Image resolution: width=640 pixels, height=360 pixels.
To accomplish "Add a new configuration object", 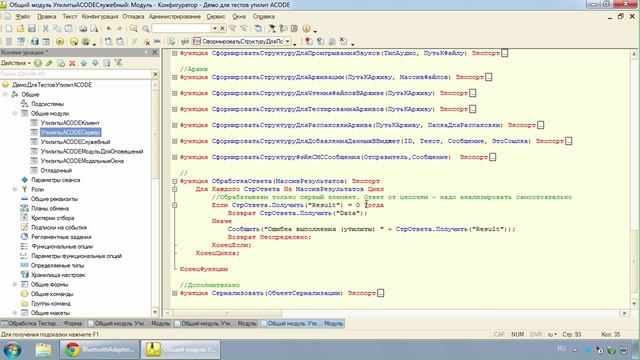I will [38, 63].
